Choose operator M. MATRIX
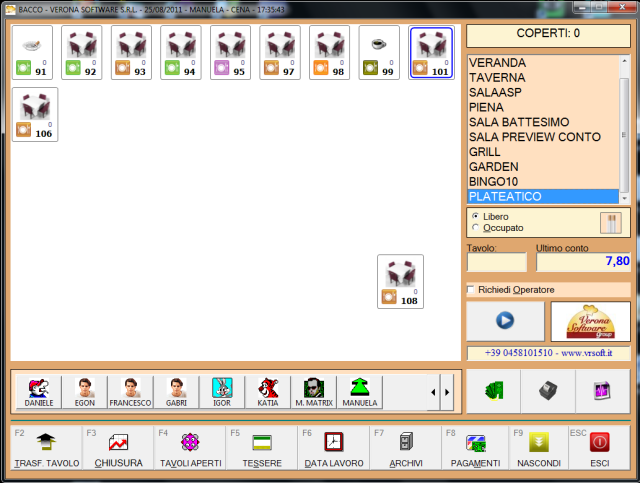The image size is (640, 483). point(314,392)
